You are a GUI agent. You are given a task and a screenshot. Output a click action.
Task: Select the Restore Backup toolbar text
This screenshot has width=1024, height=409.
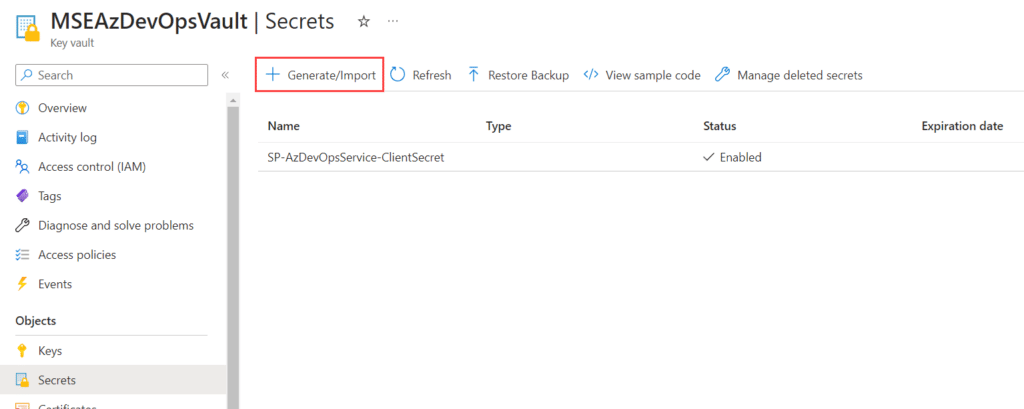528,75
